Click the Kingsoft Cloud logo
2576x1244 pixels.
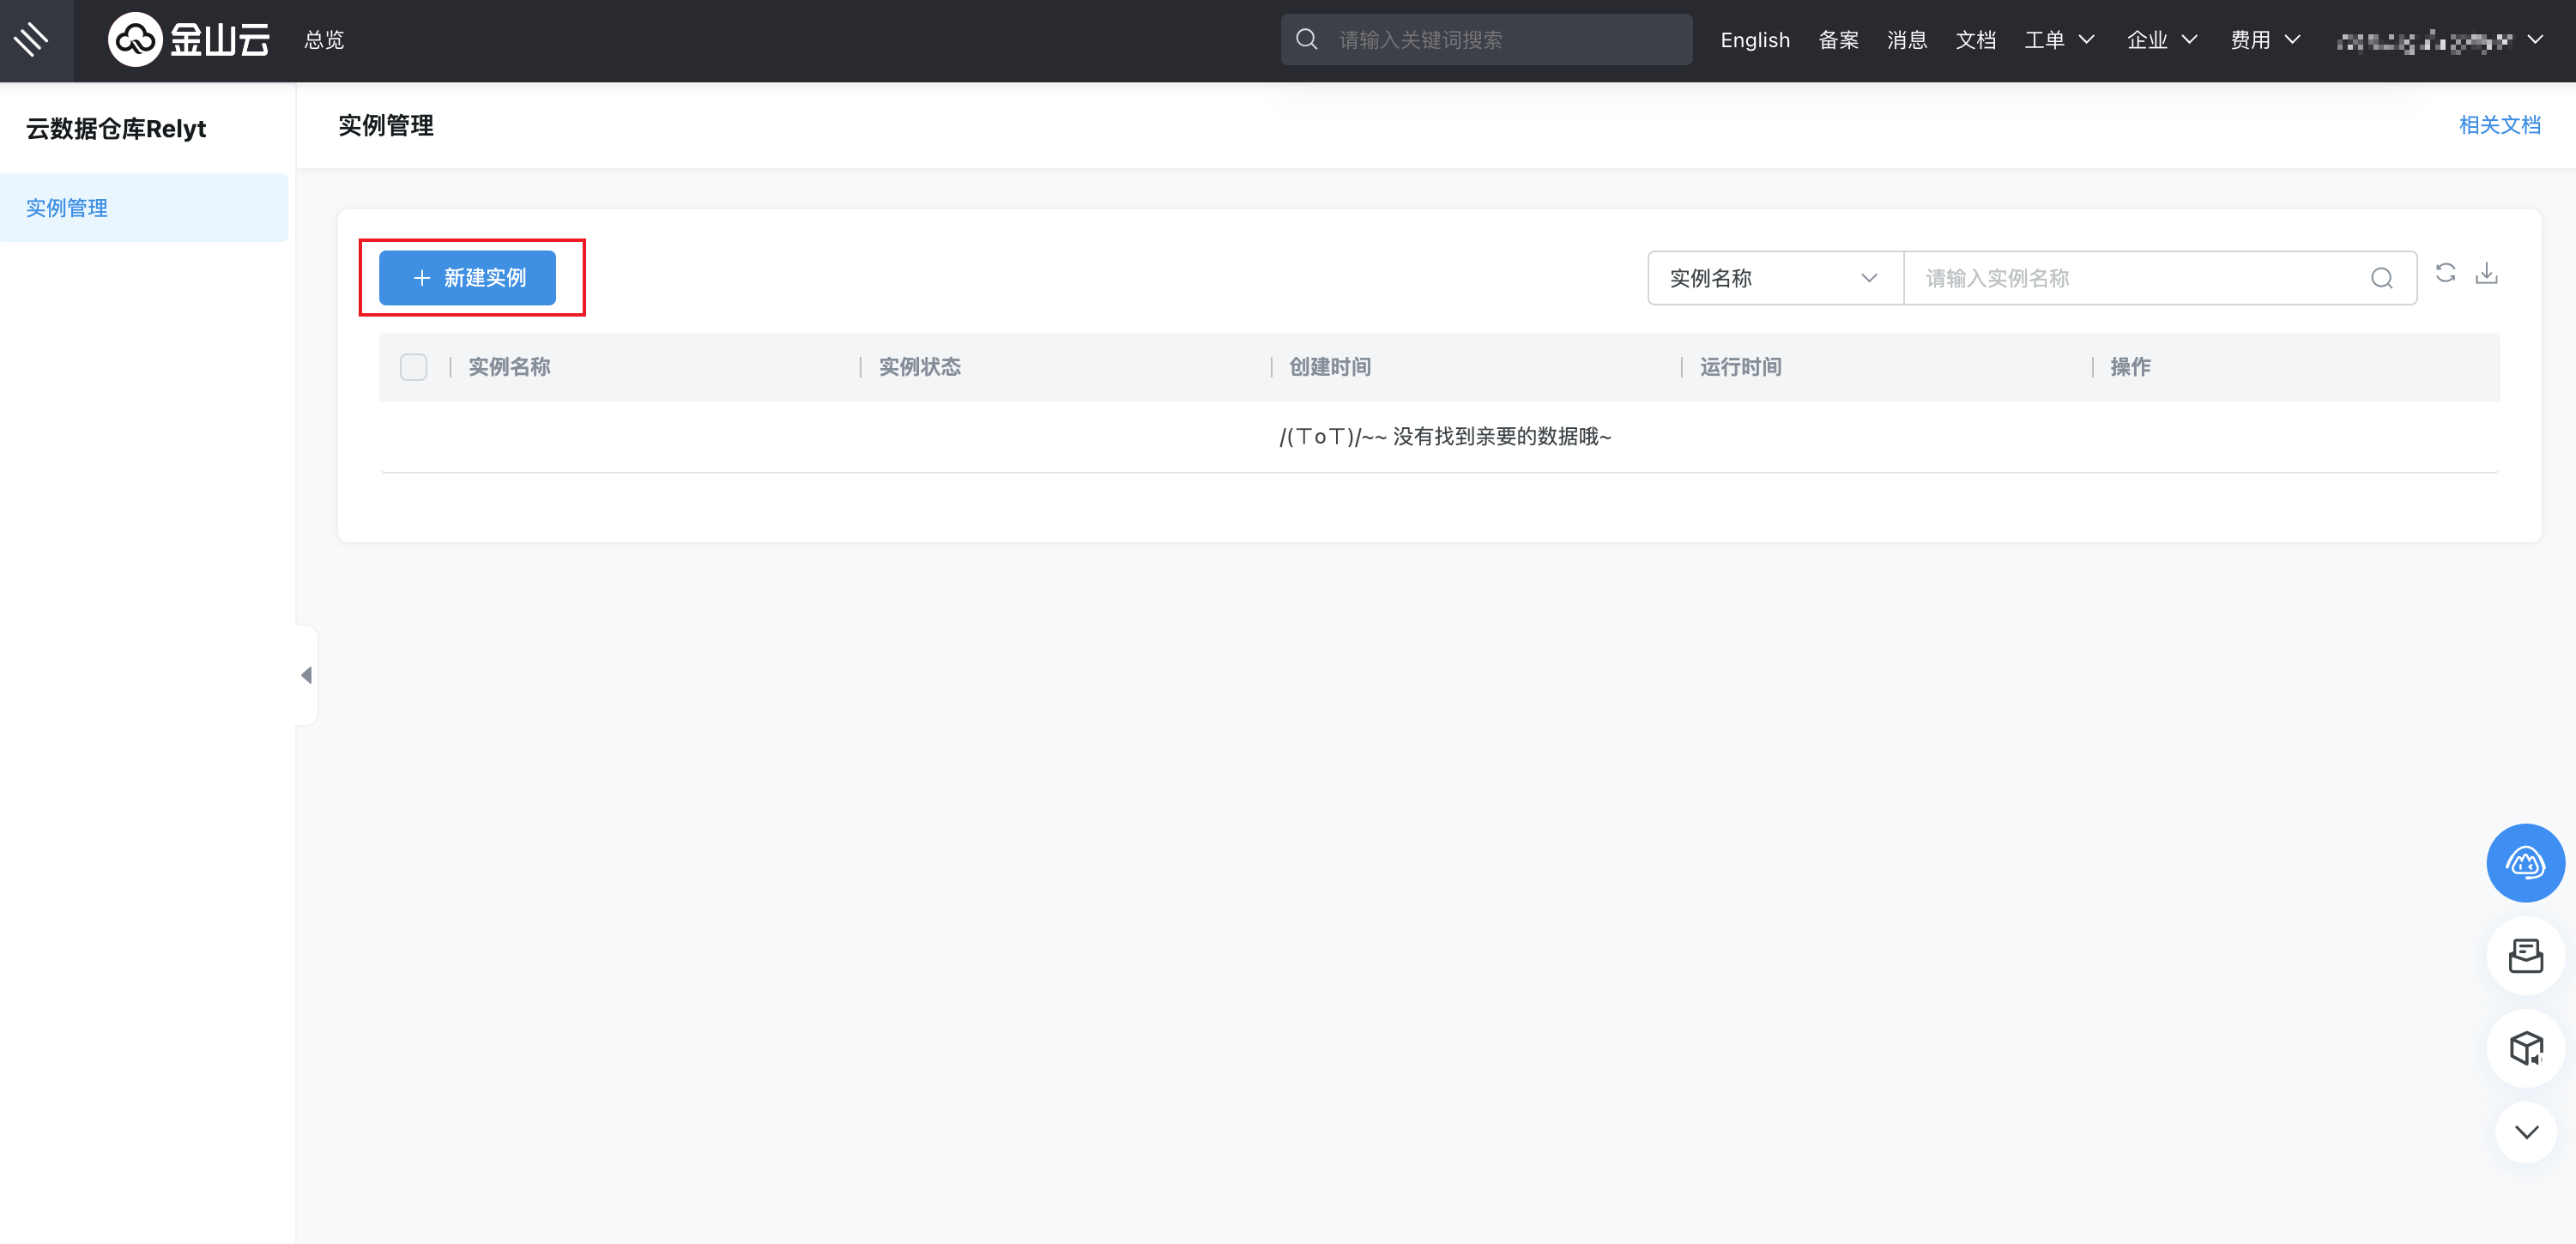tap(189, 40)
